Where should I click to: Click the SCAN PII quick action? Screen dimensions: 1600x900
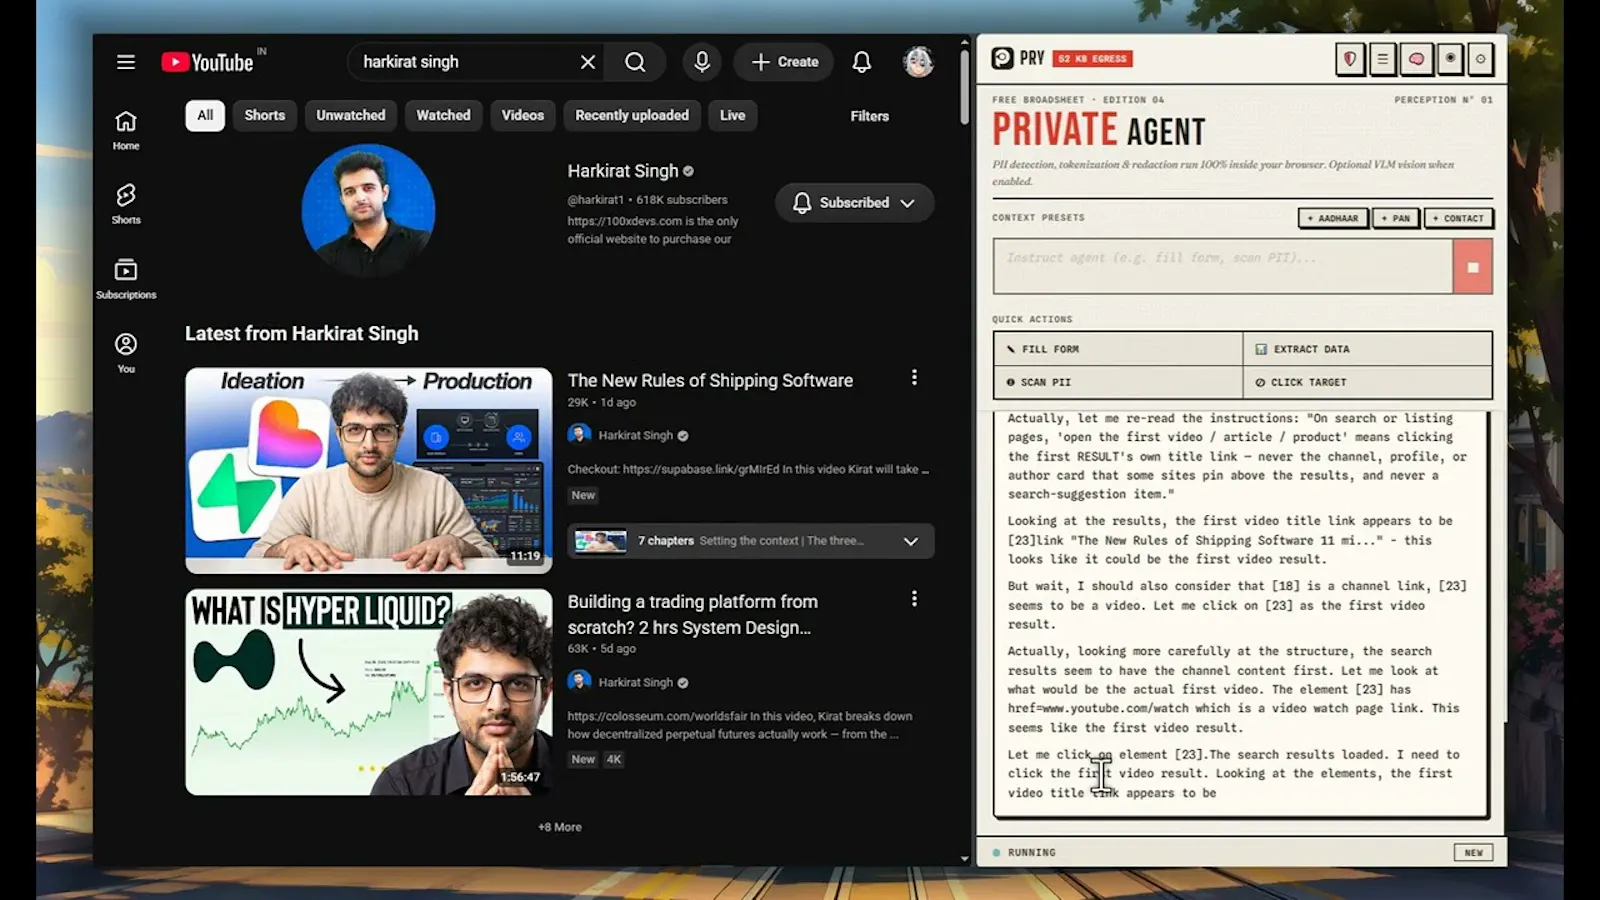(1118, 382)
